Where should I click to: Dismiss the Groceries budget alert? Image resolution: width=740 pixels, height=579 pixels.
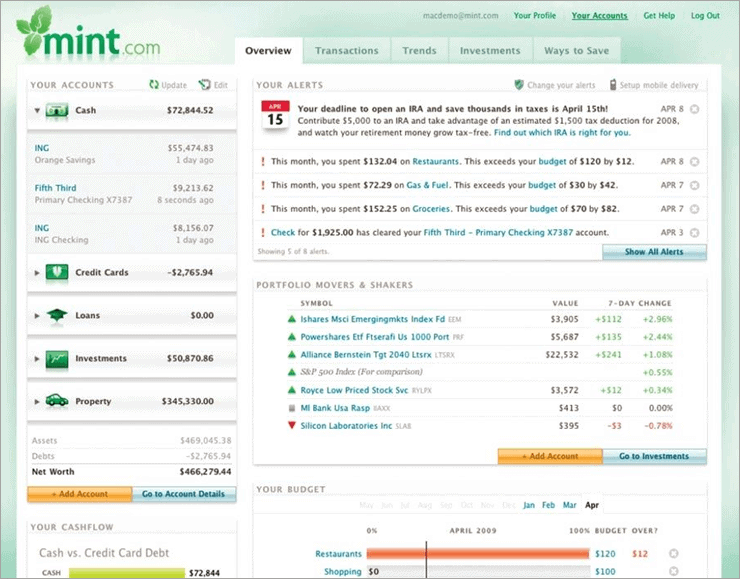(x=694, y=209)
